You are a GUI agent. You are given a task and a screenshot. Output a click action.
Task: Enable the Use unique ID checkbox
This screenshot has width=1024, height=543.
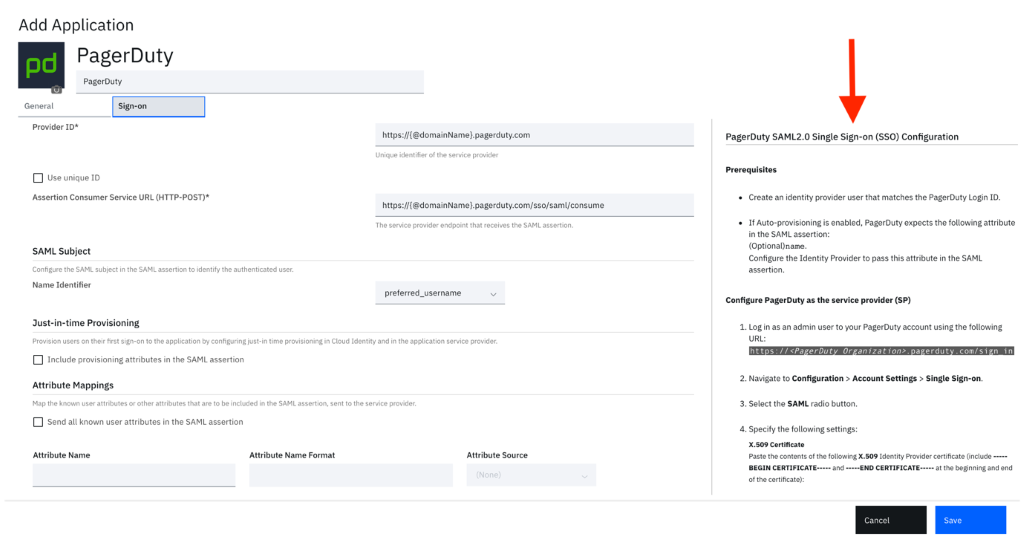[x=38, y=178]
